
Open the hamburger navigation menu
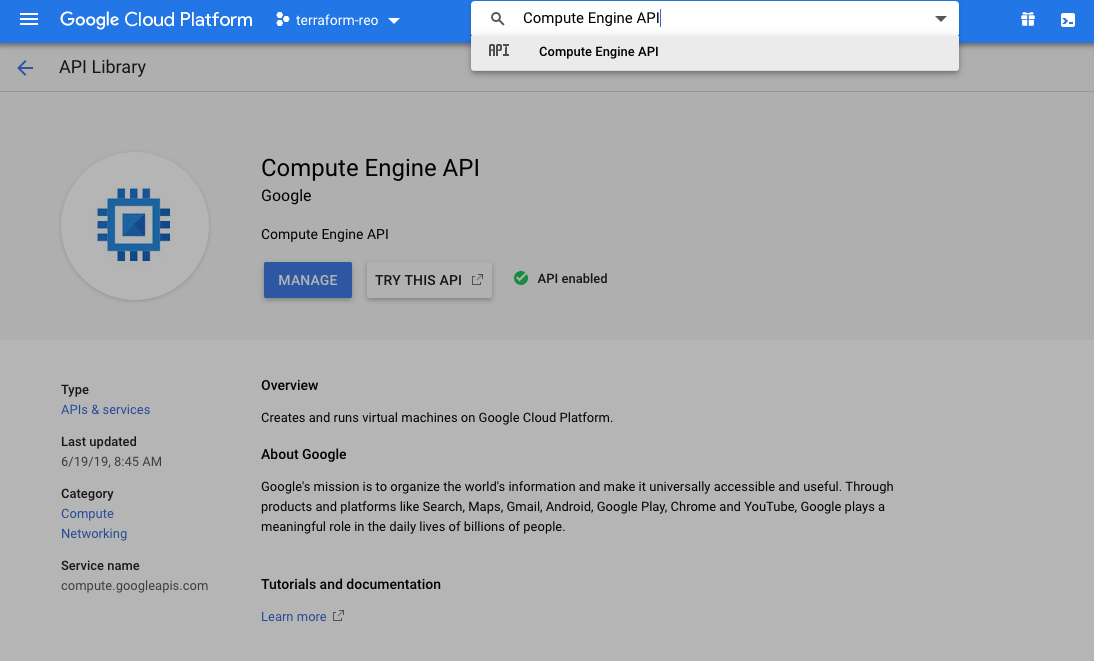pos(29,20)
